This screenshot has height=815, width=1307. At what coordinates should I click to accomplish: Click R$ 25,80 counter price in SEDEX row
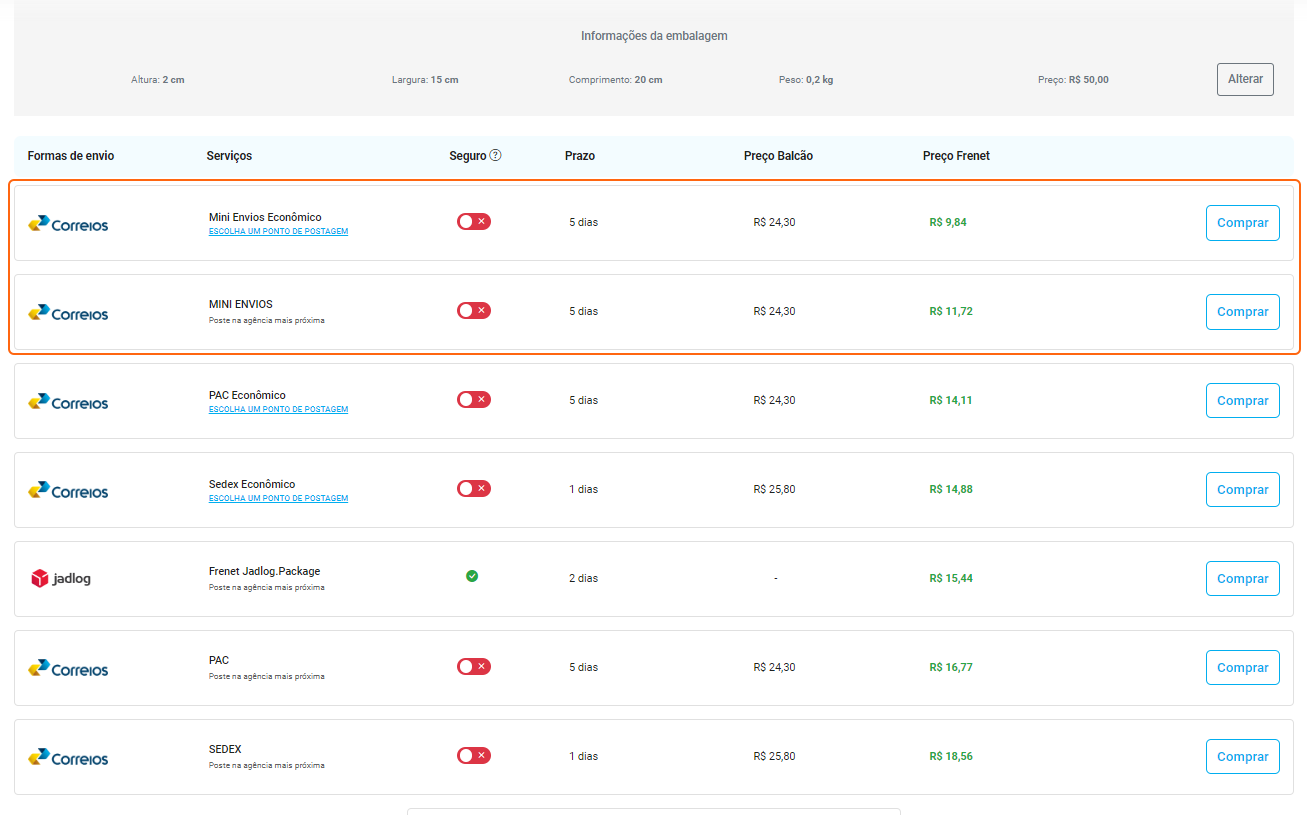point(775,756)
